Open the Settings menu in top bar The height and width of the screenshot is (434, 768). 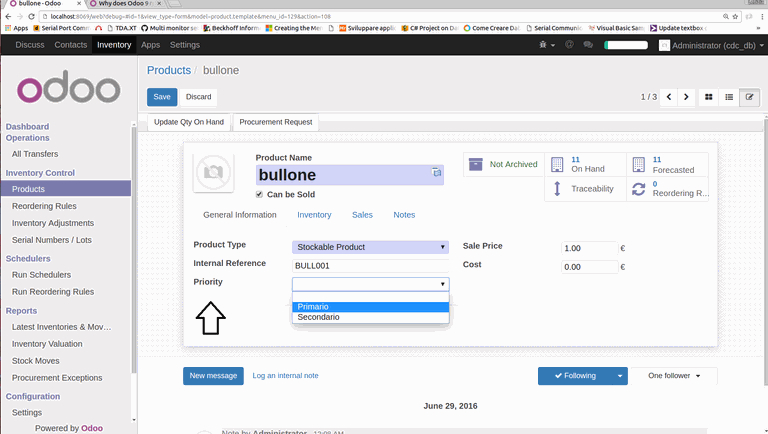point(185,45)
